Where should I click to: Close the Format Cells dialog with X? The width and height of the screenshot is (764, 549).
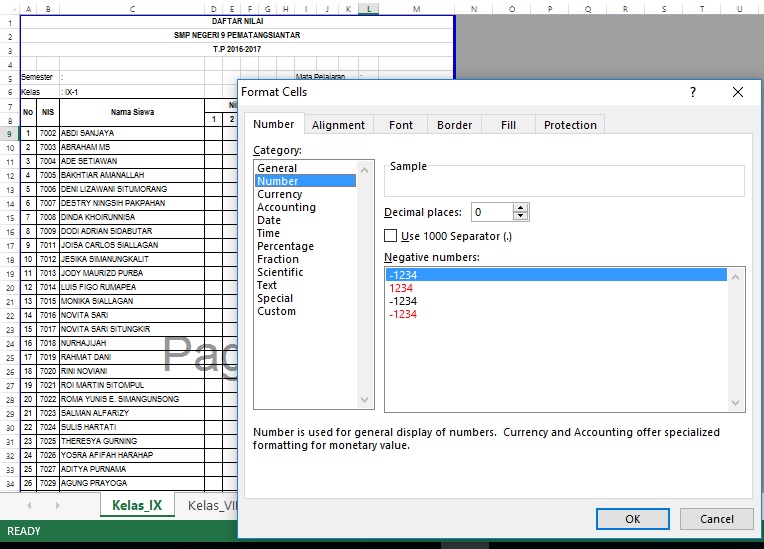[738, 92]
